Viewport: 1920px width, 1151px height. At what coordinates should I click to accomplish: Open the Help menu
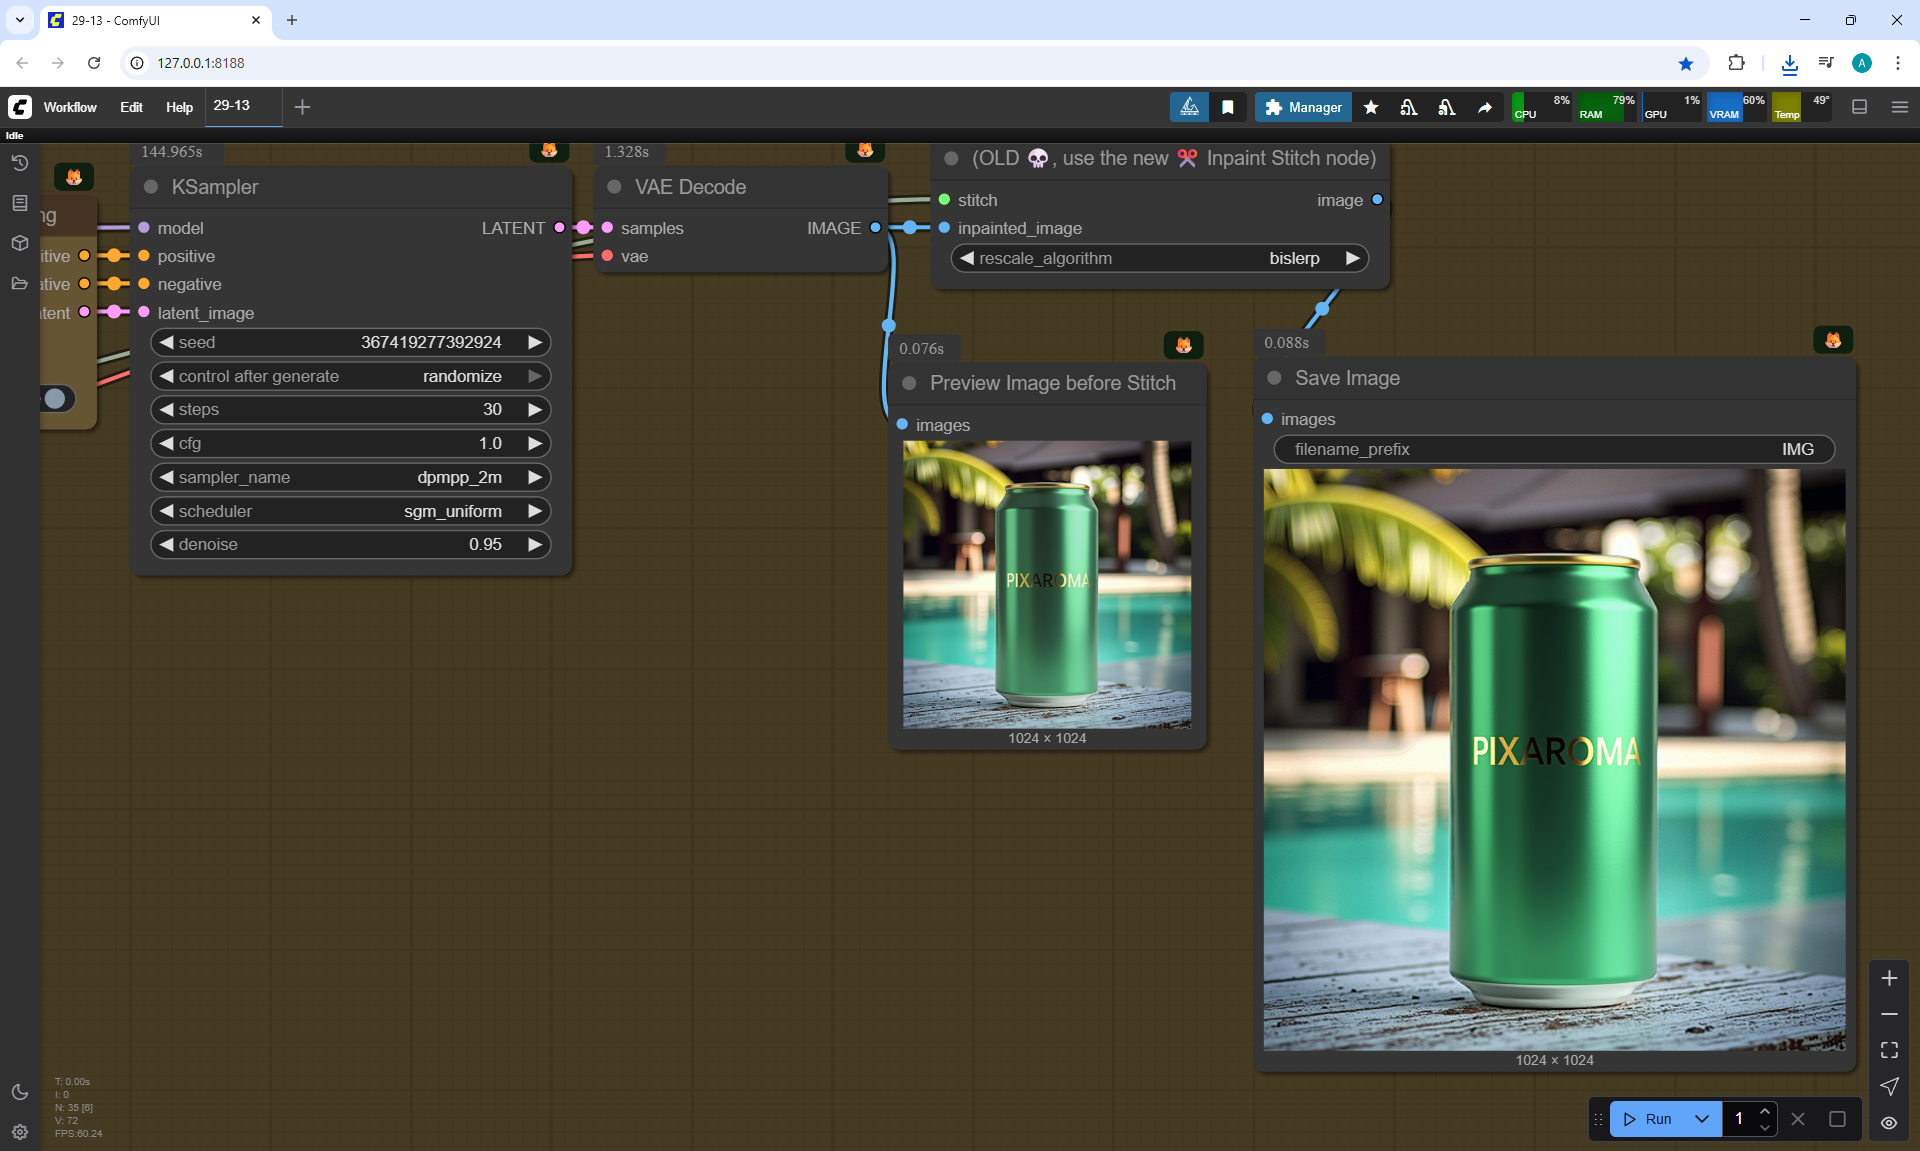179,107
